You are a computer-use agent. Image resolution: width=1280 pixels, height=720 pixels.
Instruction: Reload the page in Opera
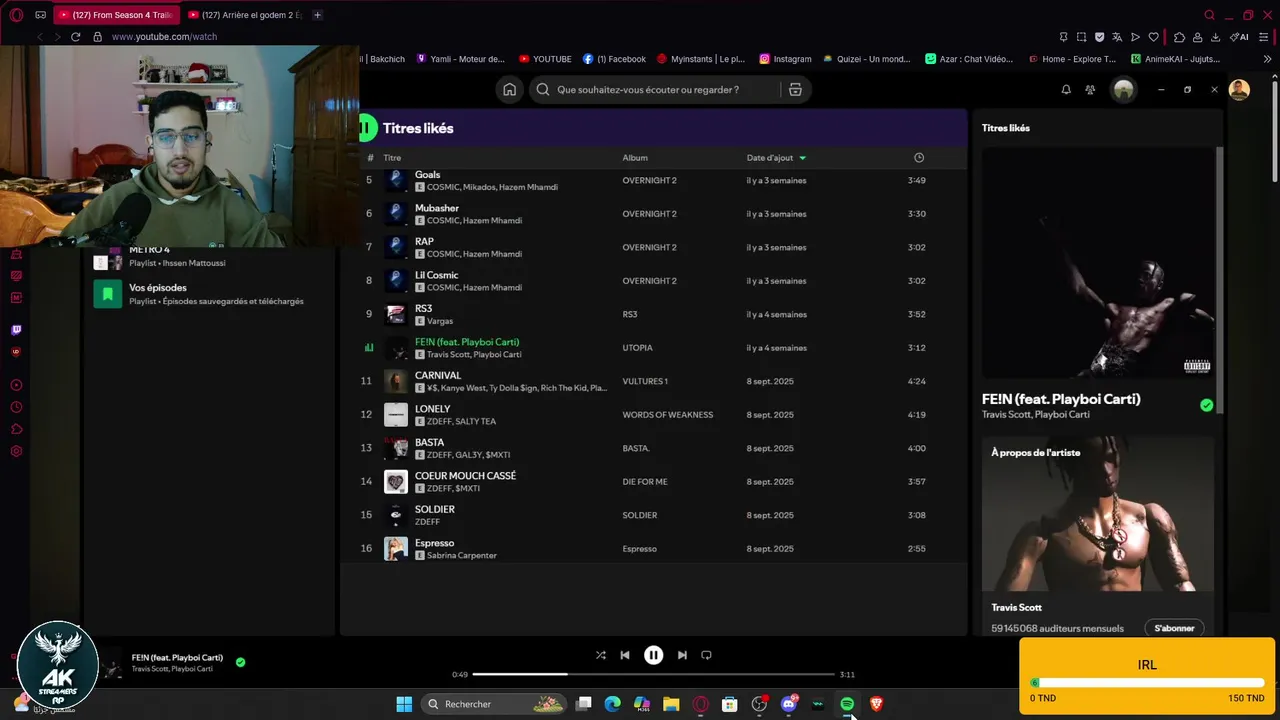pos(75,37)
